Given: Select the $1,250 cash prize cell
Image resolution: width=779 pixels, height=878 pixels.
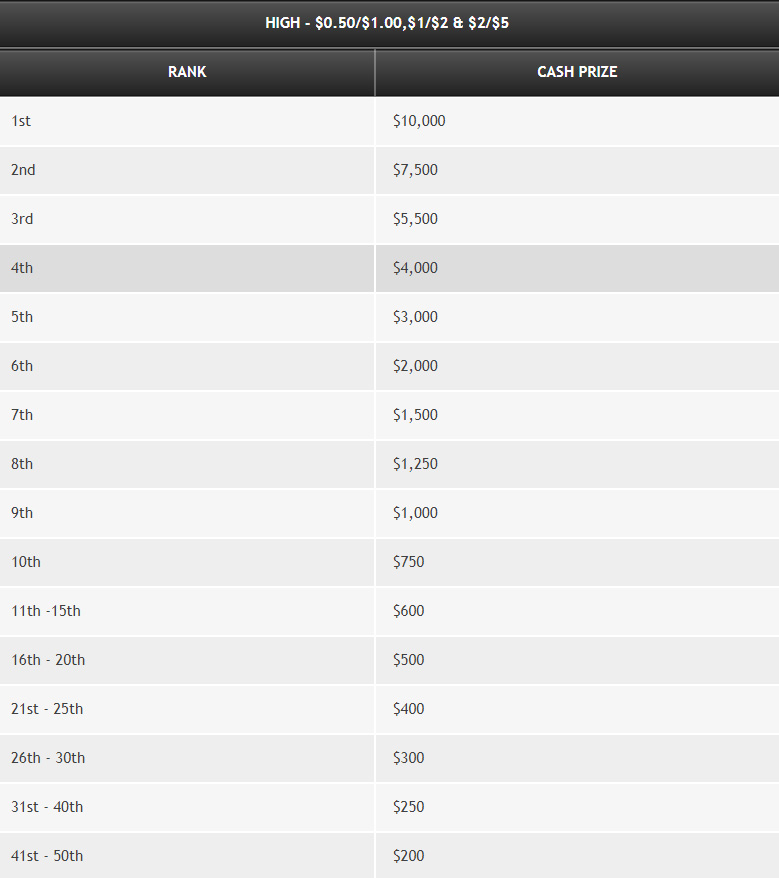Looking at the screenshot, I should pos(577,464).
